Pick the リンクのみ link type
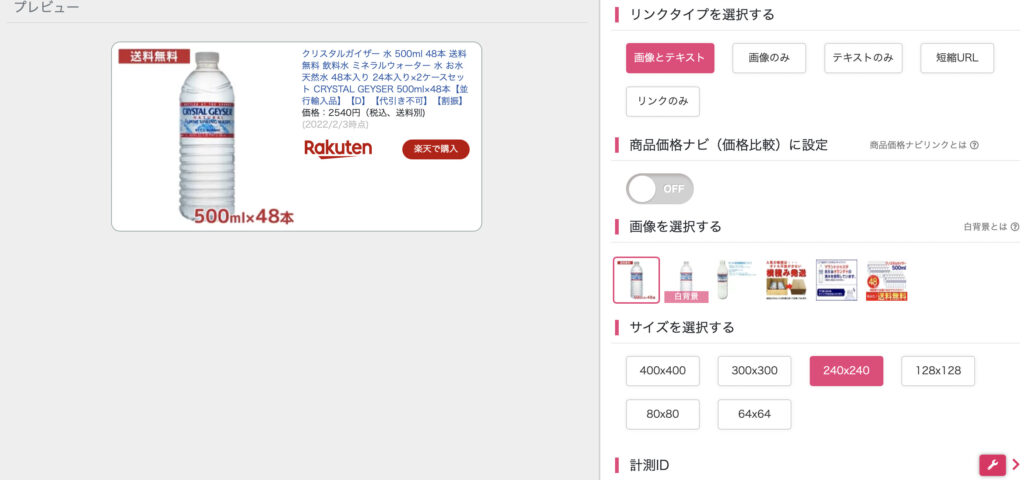1024x480 pixels. coord(662,101)
